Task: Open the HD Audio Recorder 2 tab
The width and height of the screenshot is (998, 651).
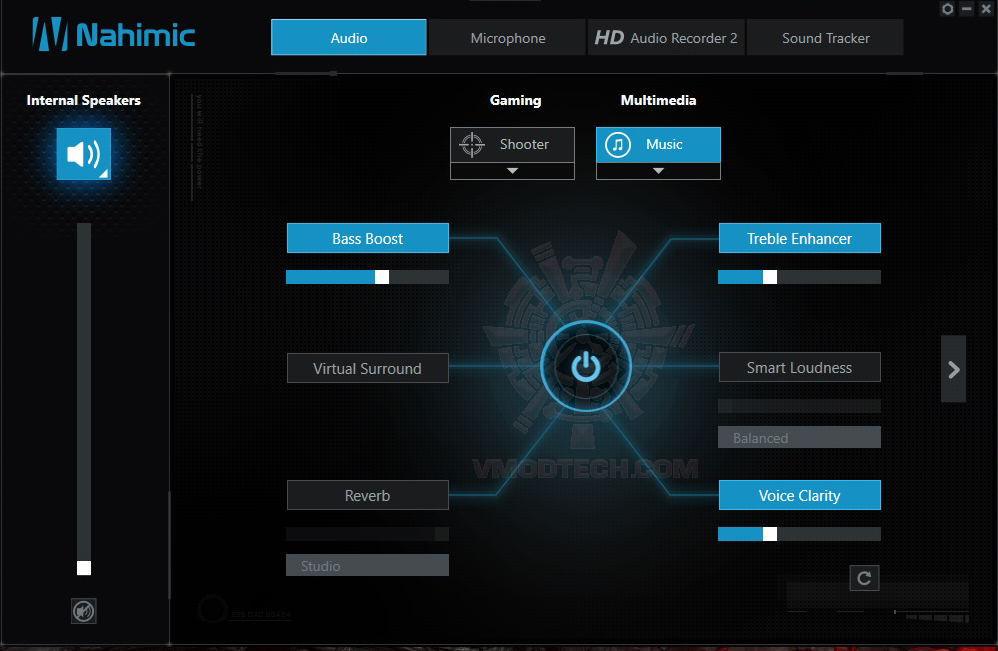Action: pyautogui.click(x=666, y=38)
